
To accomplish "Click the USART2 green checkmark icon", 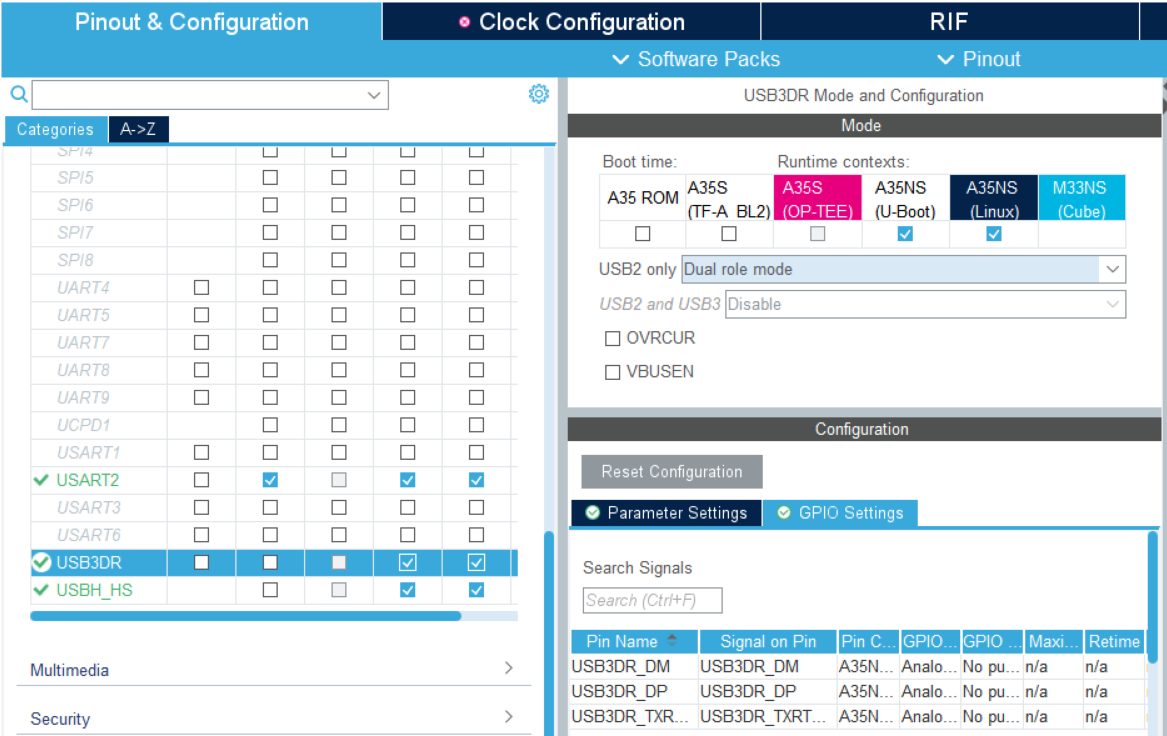I will pos(41,480).
